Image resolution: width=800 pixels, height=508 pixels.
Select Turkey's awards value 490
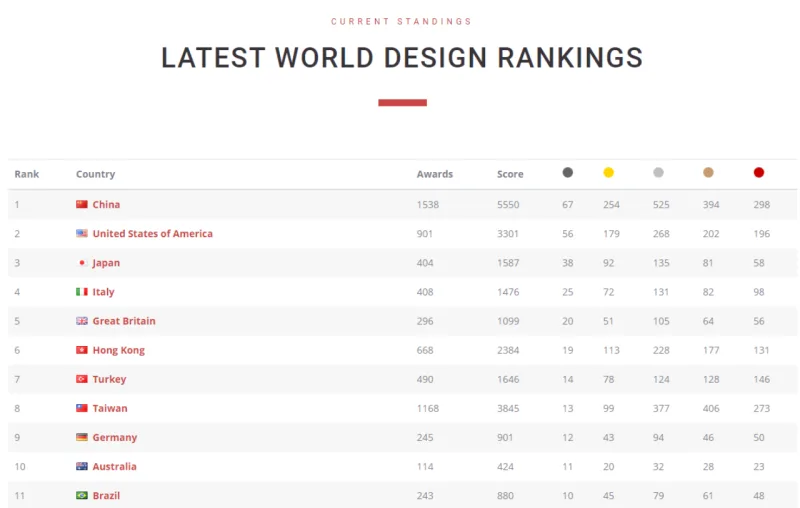pyautogui.click(x=424, y=379)
